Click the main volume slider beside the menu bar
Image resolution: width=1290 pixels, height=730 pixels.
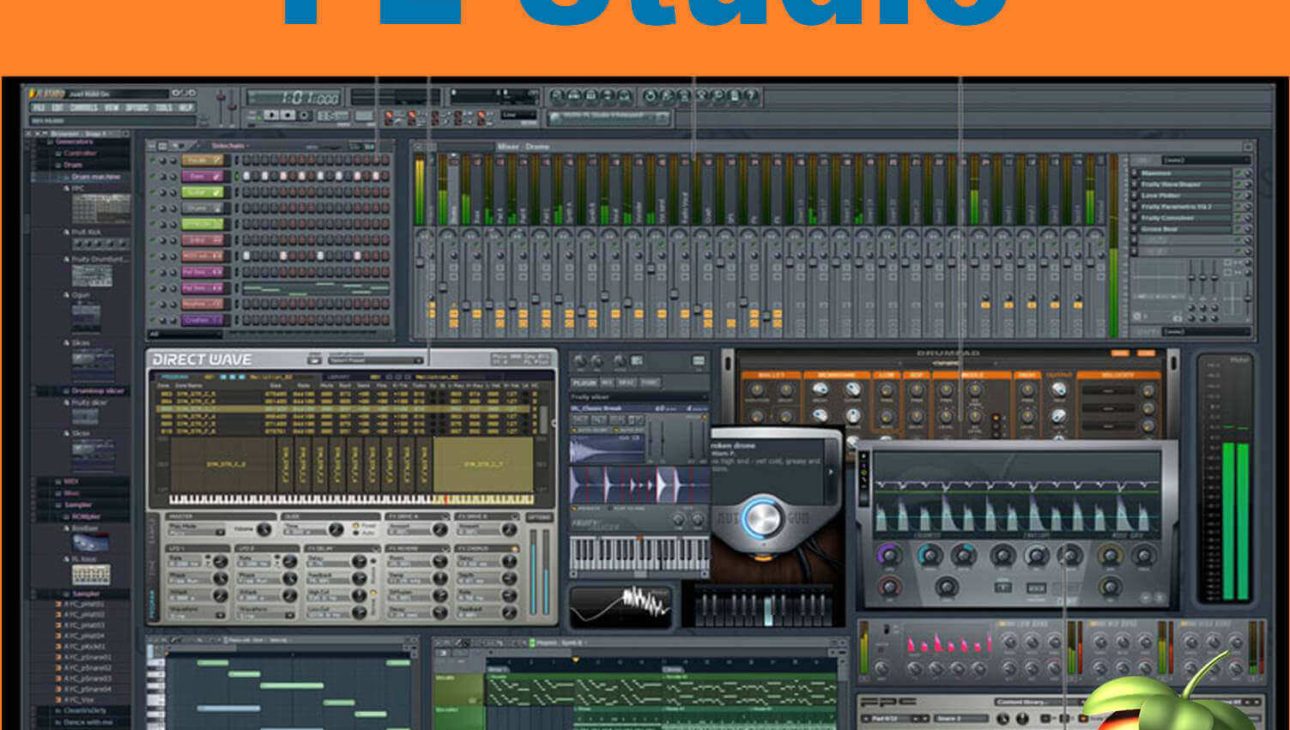coord(221,105)
